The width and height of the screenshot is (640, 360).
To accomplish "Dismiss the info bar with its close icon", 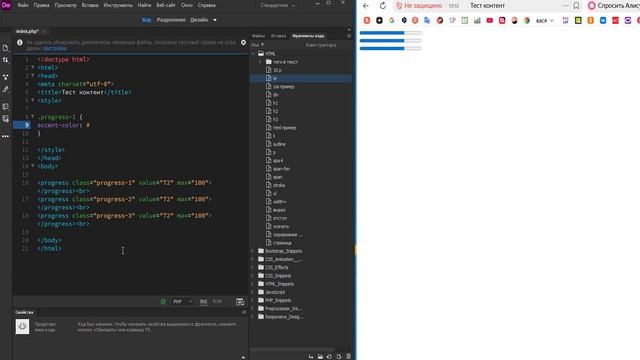I will [x=243, y=42].
